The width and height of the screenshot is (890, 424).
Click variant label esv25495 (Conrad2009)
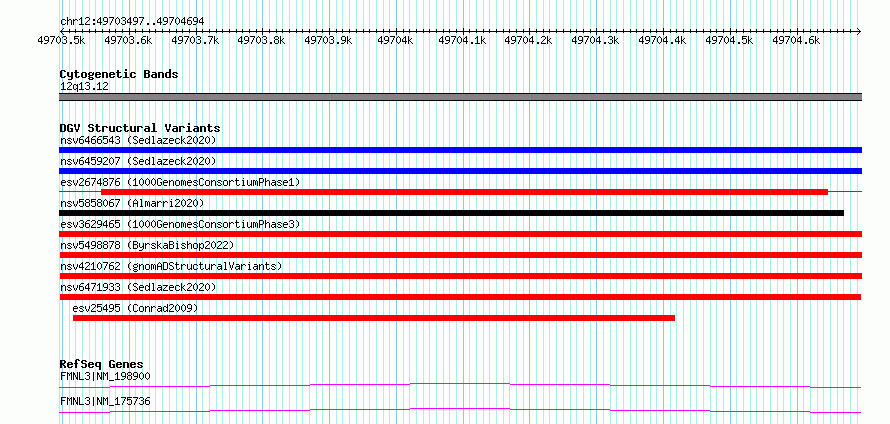point(135,308)
